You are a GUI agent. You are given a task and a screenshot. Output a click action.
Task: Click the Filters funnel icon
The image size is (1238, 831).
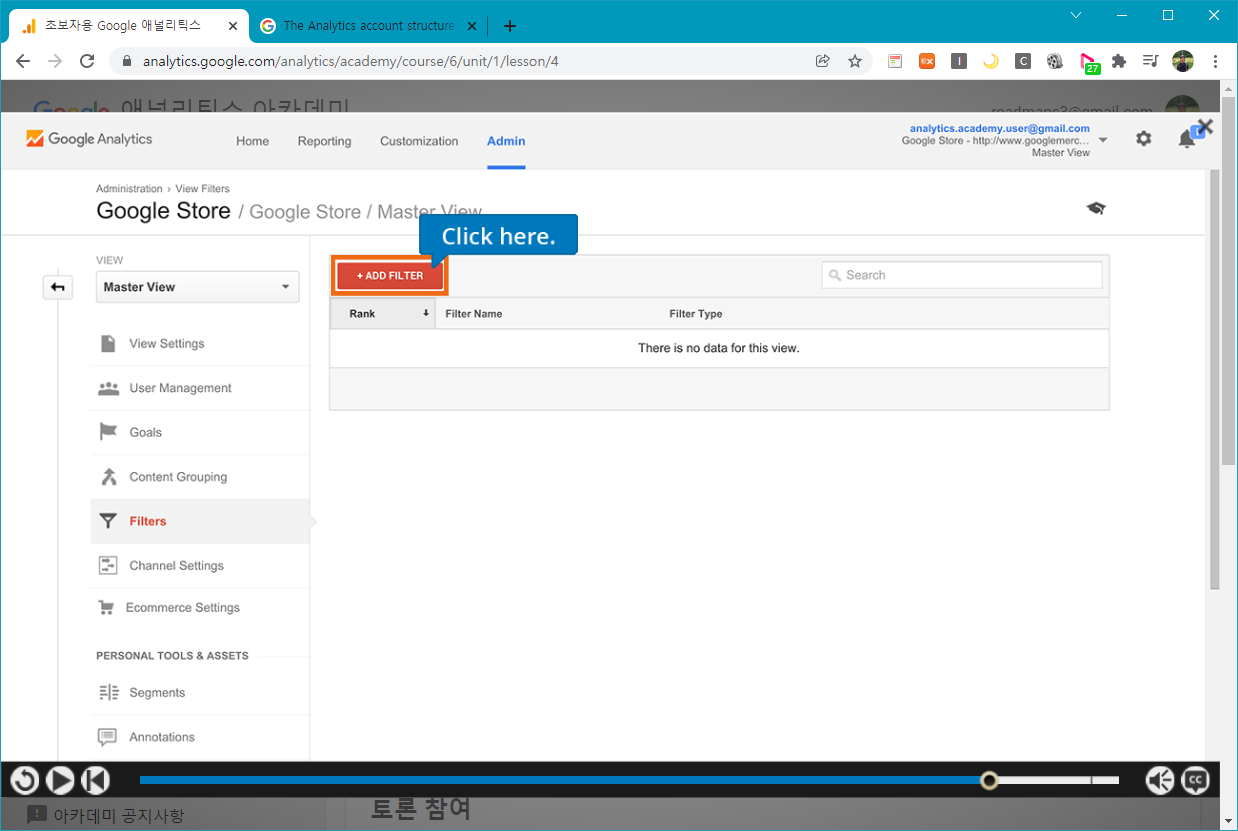click(108, 521)
